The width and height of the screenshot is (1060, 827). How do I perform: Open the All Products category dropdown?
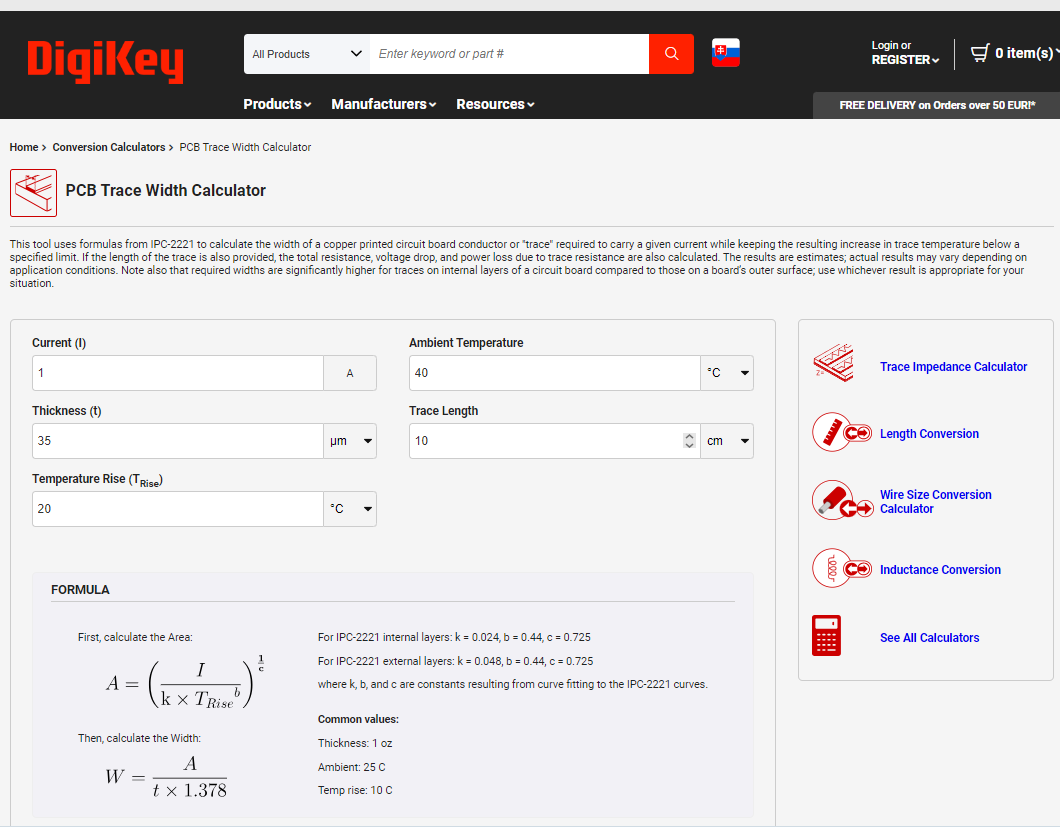(x=306, y=54)
